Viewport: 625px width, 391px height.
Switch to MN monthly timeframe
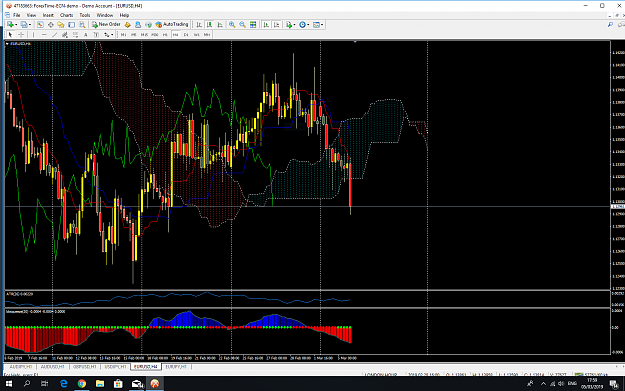point(207,35)
